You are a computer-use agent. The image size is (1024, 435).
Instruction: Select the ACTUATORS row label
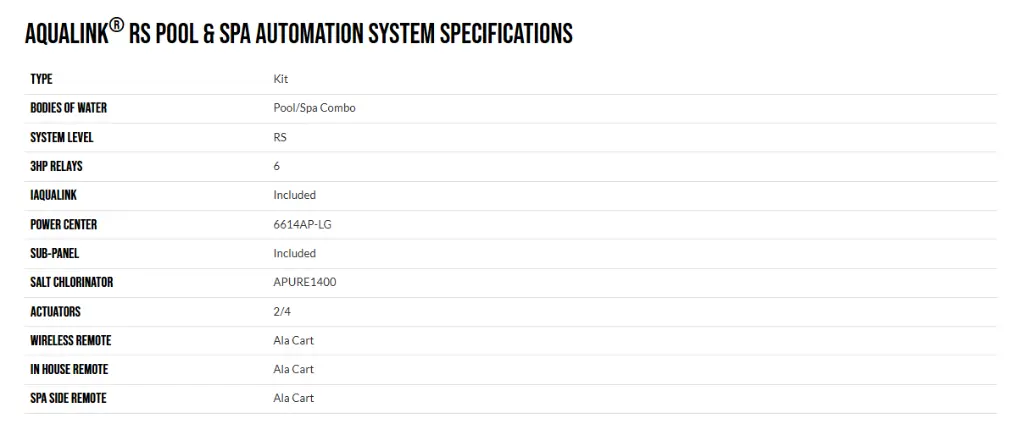point(56,311)
